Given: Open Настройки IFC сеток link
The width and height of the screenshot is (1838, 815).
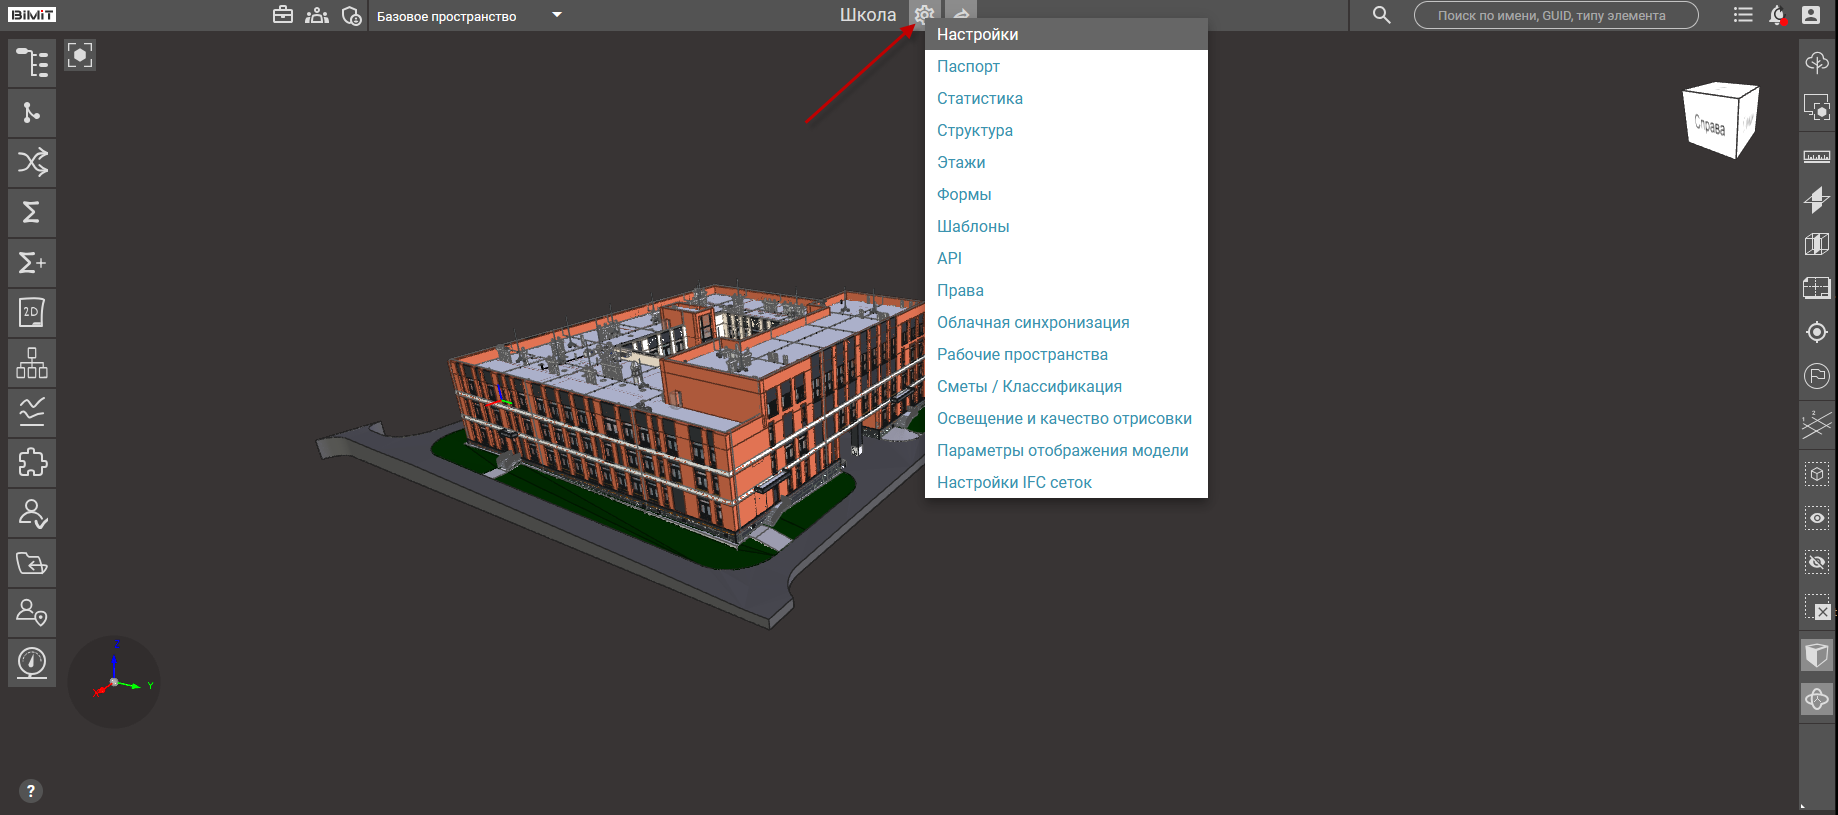Looking at the screenshot, I should click(x=1014, y=482).
